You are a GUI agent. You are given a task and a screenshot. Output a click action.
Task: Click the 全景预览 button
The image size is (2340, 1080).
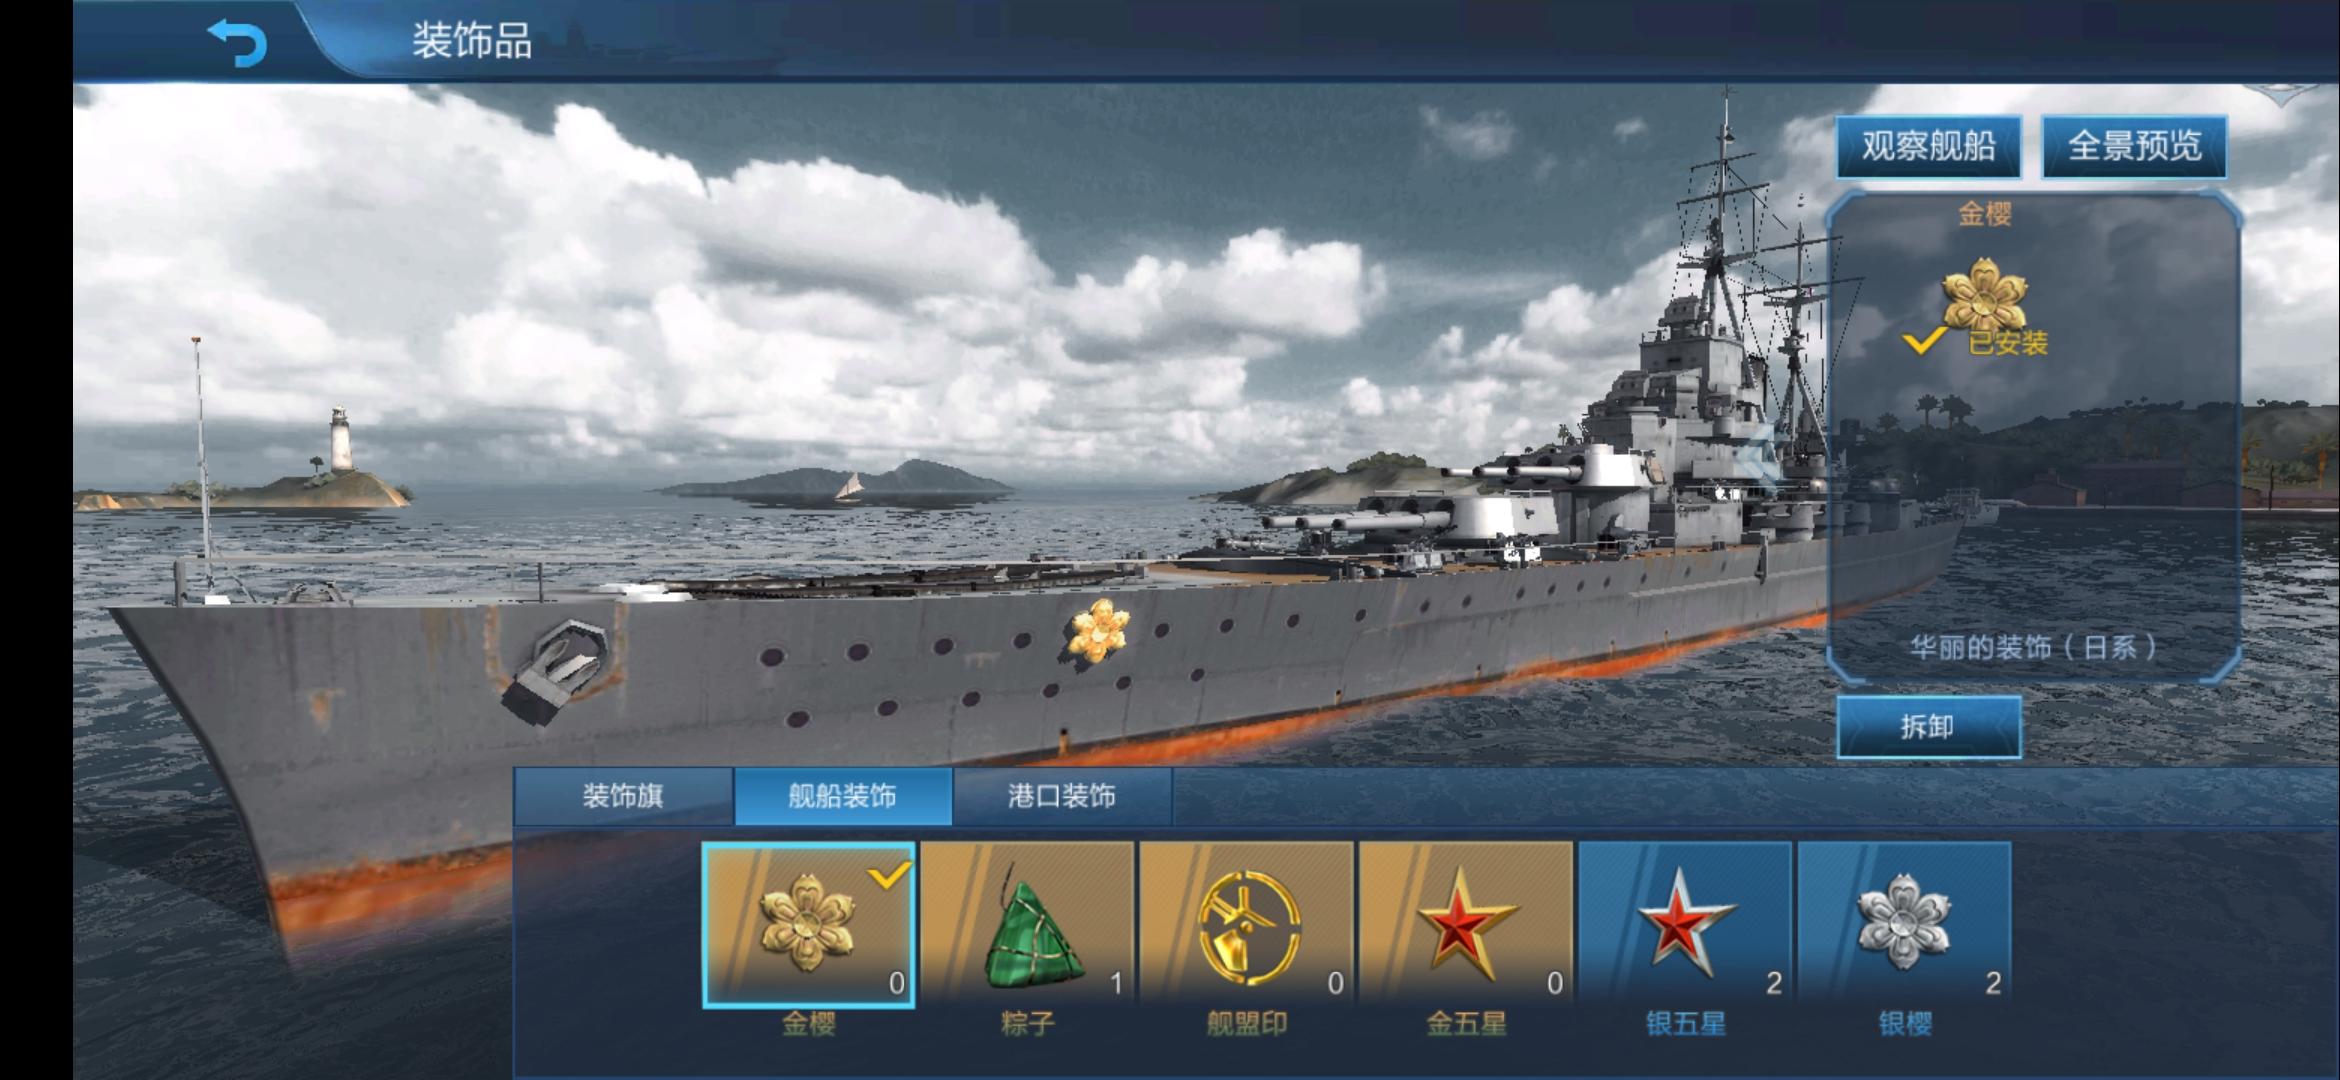point(2134,147)
